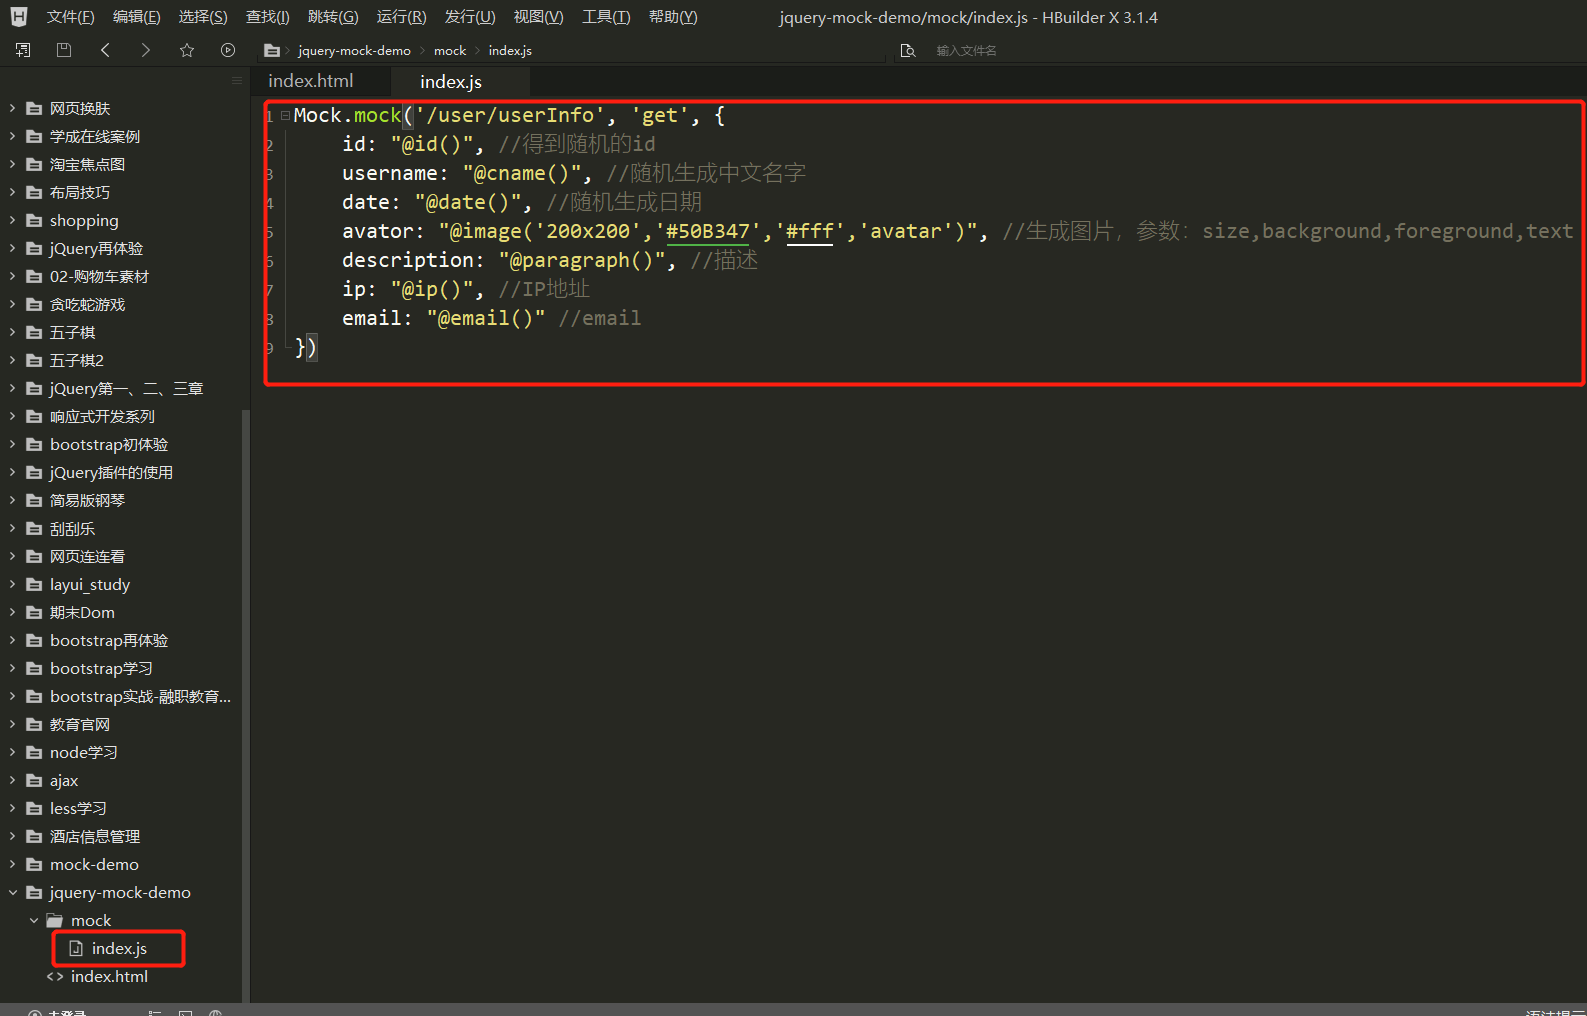Open the 编辑(E) menu
Viewport: 1587px width, 1016px height.
[x=136, y=17]
